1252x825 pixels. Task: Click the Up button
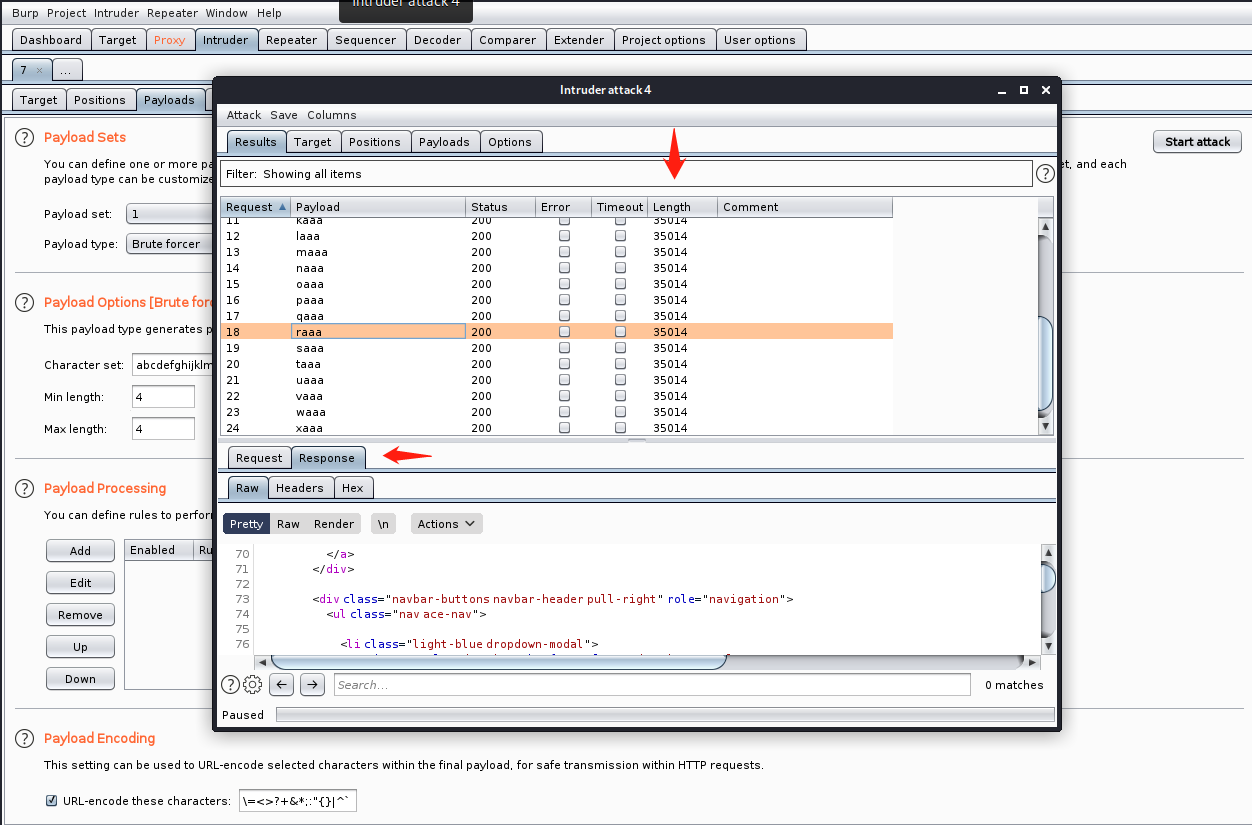click(x=81, y=647)
